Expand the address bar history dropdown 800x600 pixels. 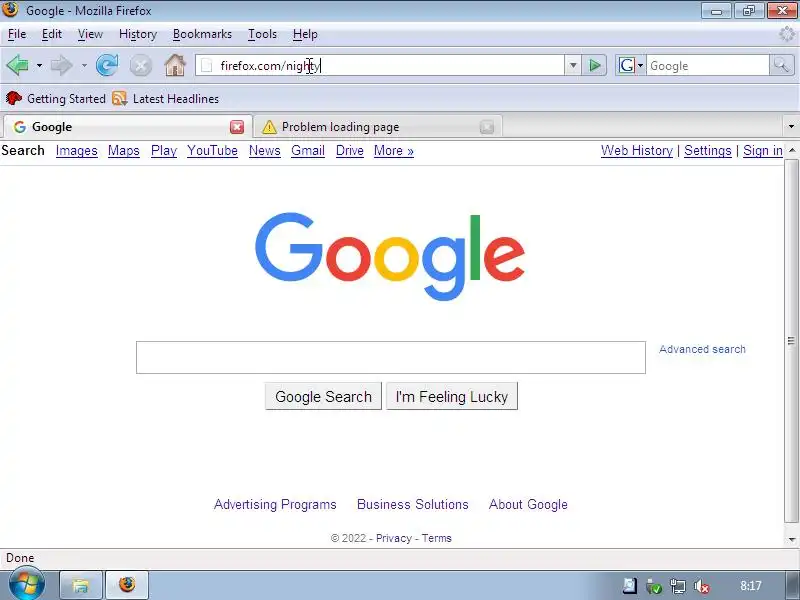point(573,65)
